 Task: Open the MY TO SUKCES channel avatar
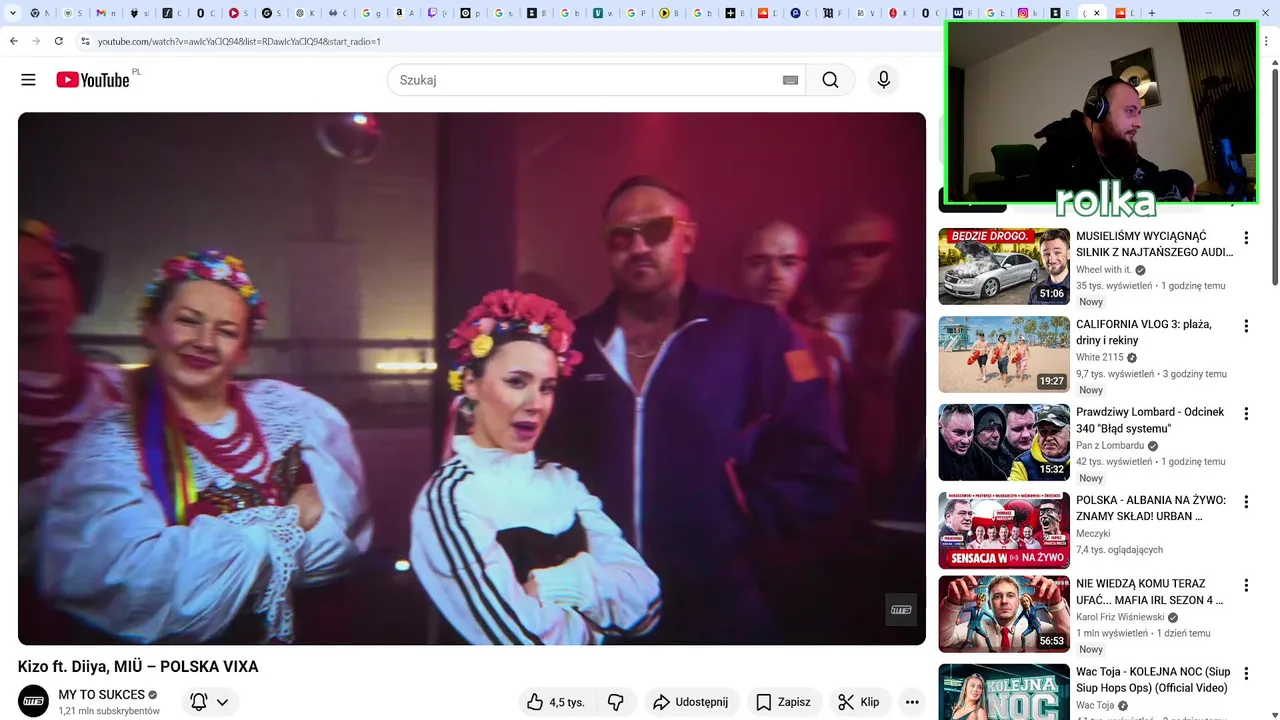pyautogui.click(x=34, y=701)
